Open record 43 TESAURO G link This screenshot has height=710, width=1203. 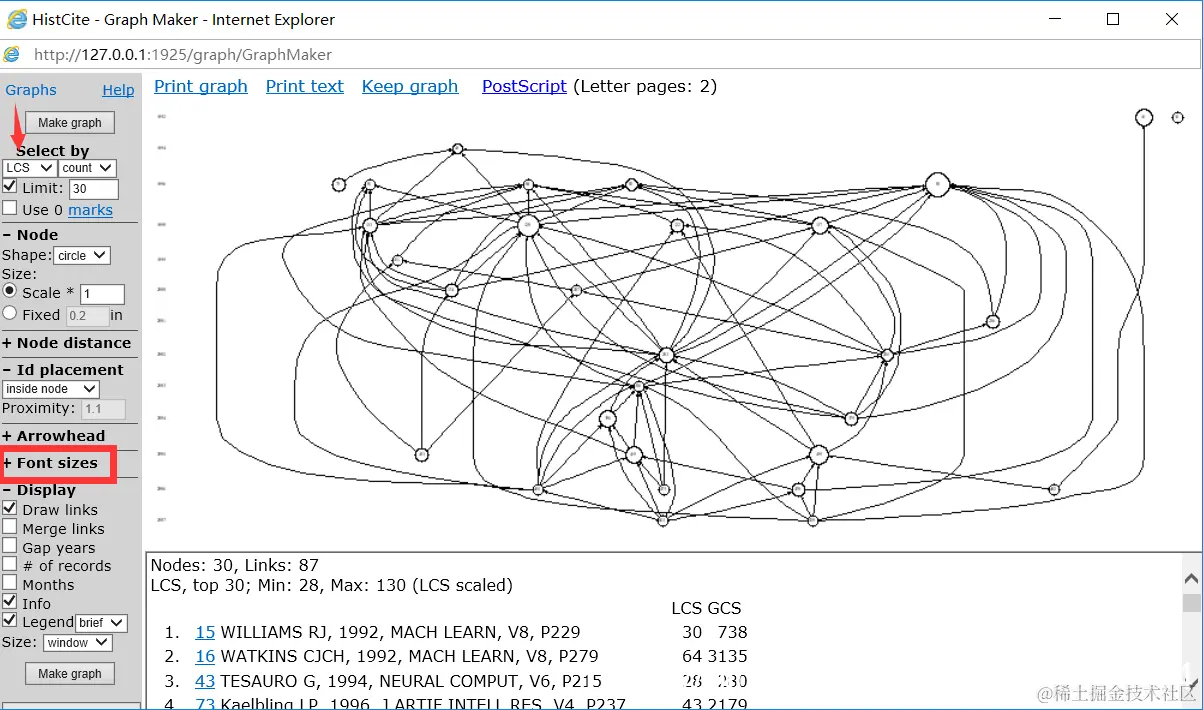[x=205, y=681]
